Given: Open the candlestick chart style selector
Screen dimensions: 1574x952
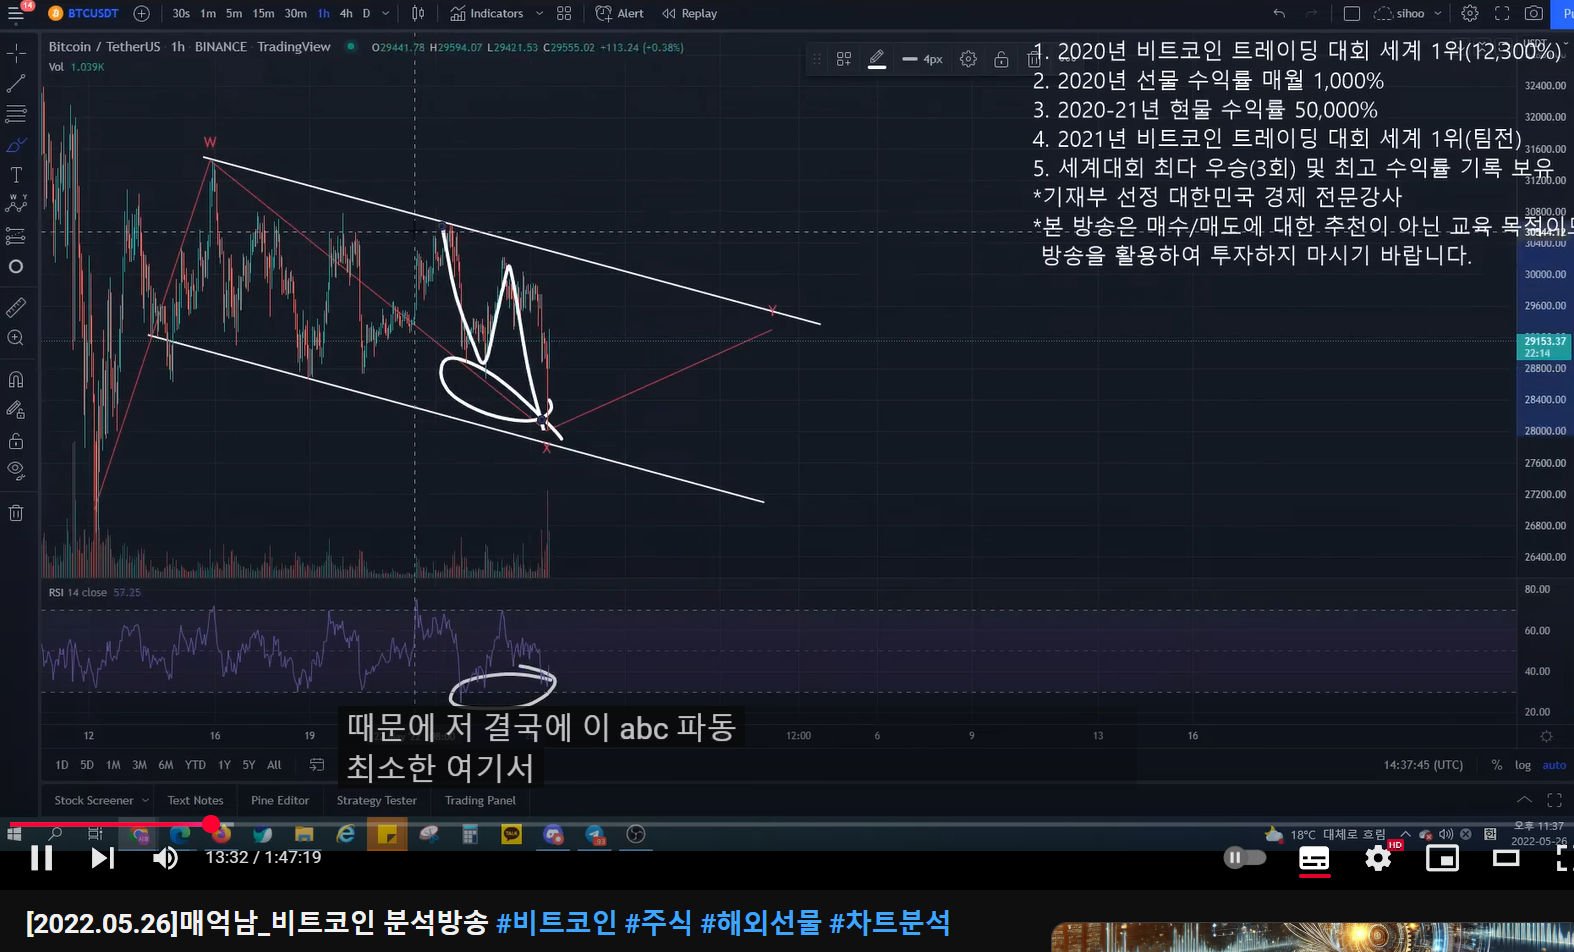Looking at the screenshot, I should coord(418,13).
